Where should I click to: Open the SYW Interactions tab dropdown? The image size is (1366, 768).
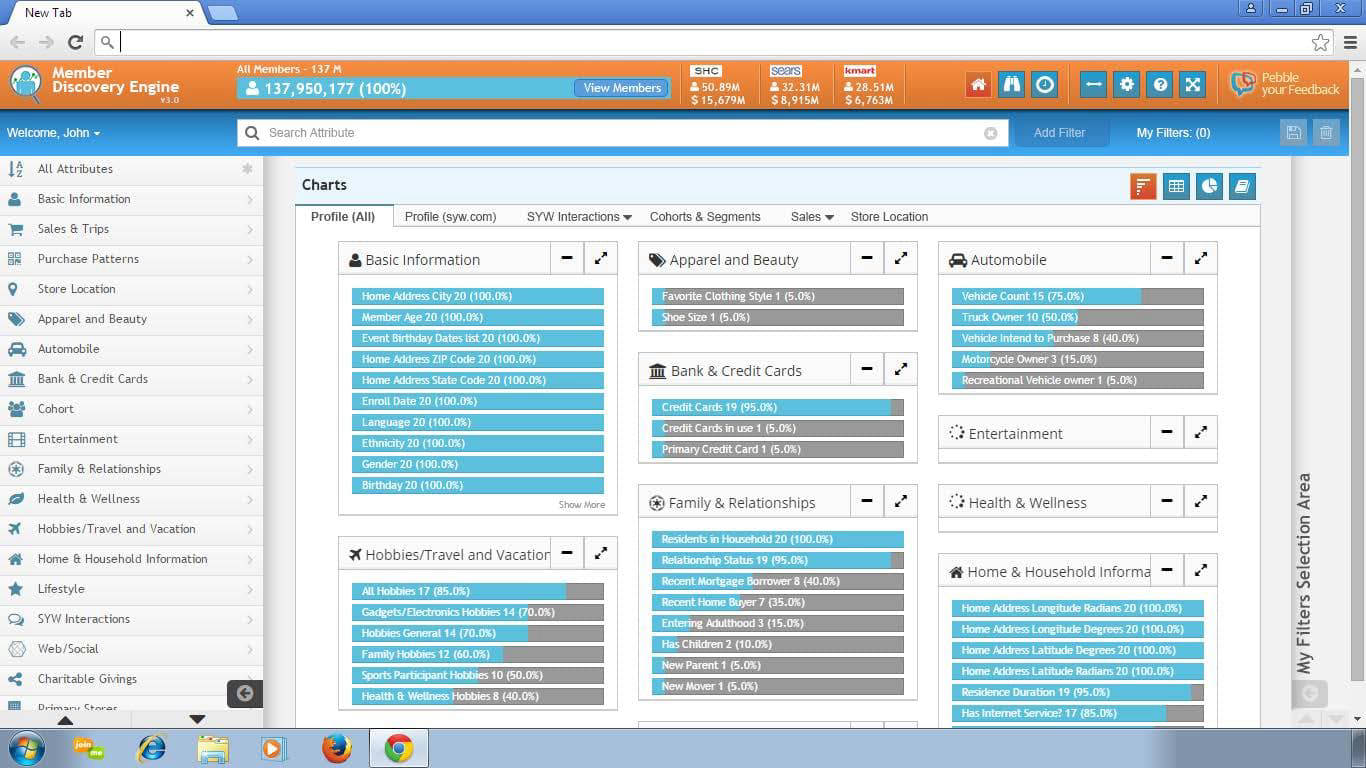(579, 217)
